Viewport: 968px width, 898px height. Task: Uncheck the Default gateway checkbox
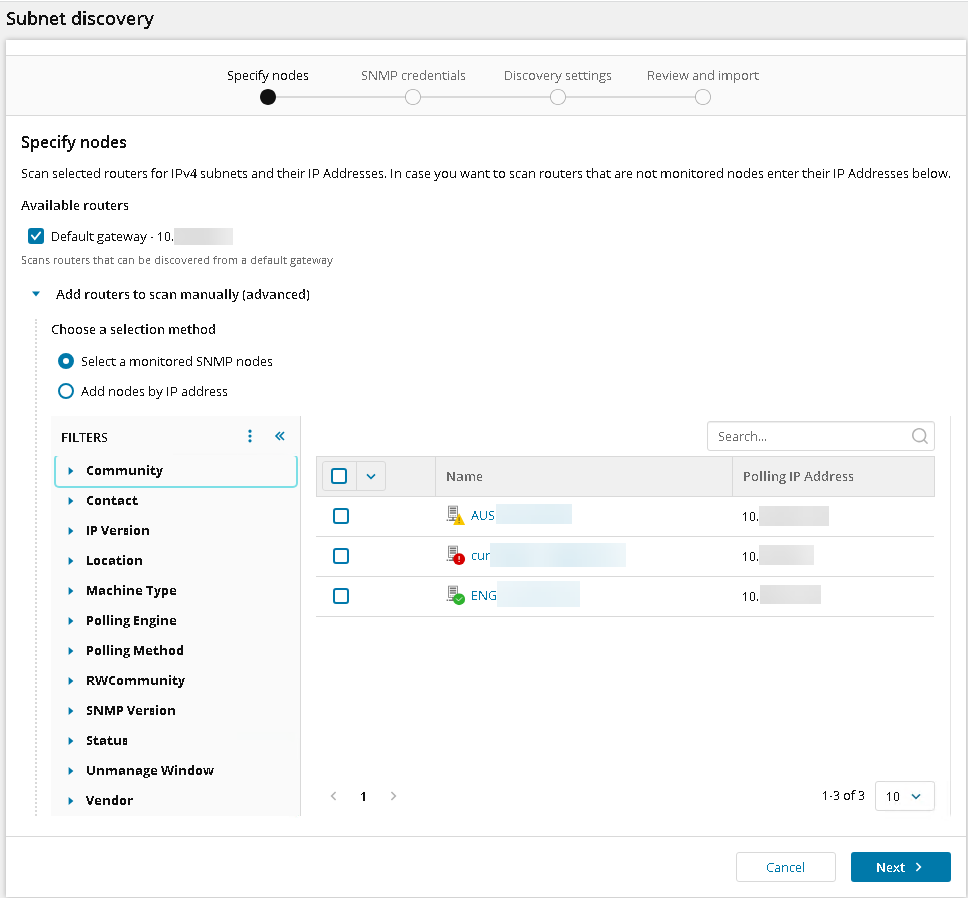pyautogui.click(x=36, y=236)
